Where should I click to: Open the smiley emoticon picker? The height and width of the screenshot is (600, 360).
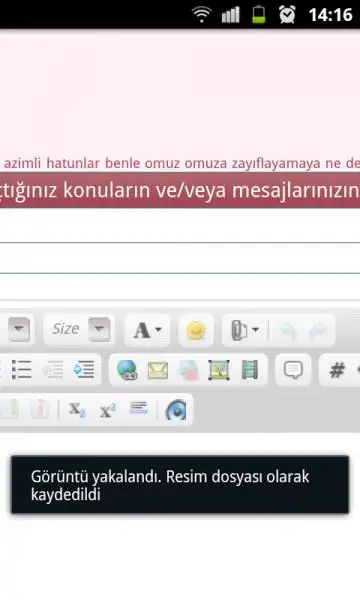(x=196, y=330)
